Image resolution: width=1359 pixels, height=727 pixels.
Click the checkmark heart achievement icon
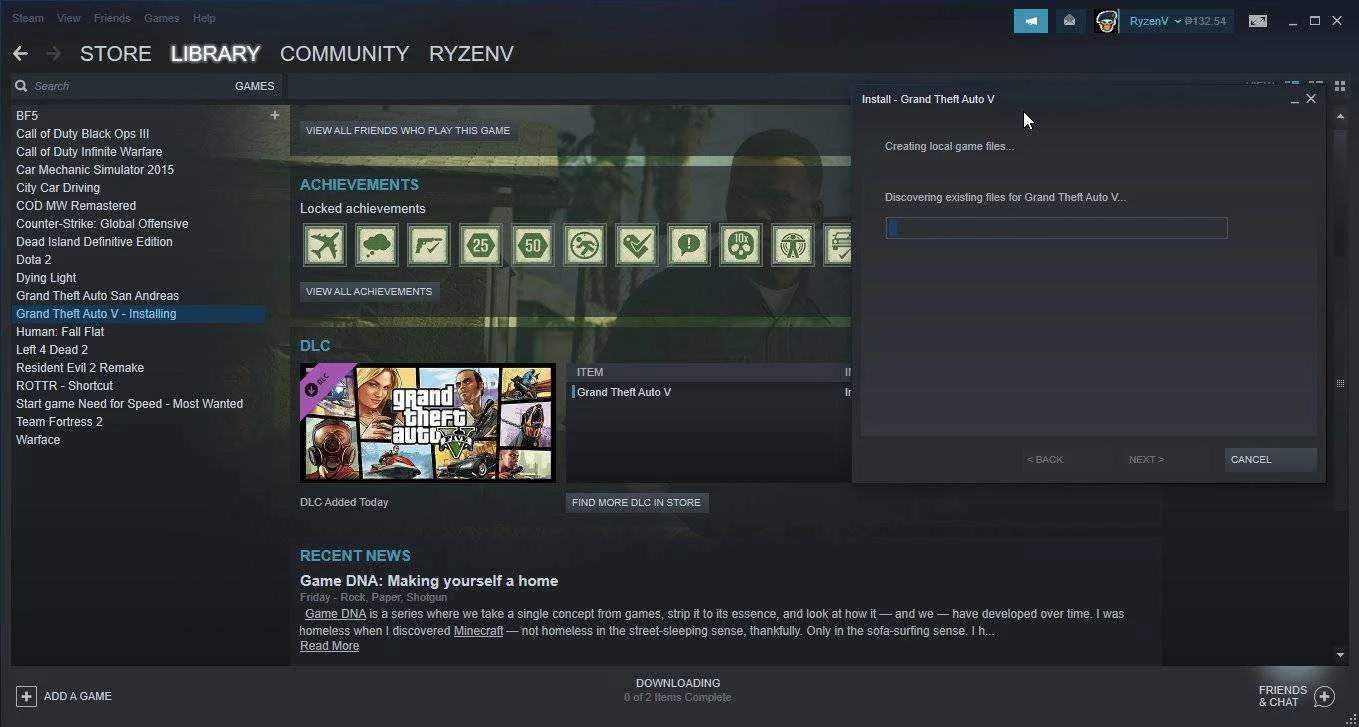click(636, 245)
